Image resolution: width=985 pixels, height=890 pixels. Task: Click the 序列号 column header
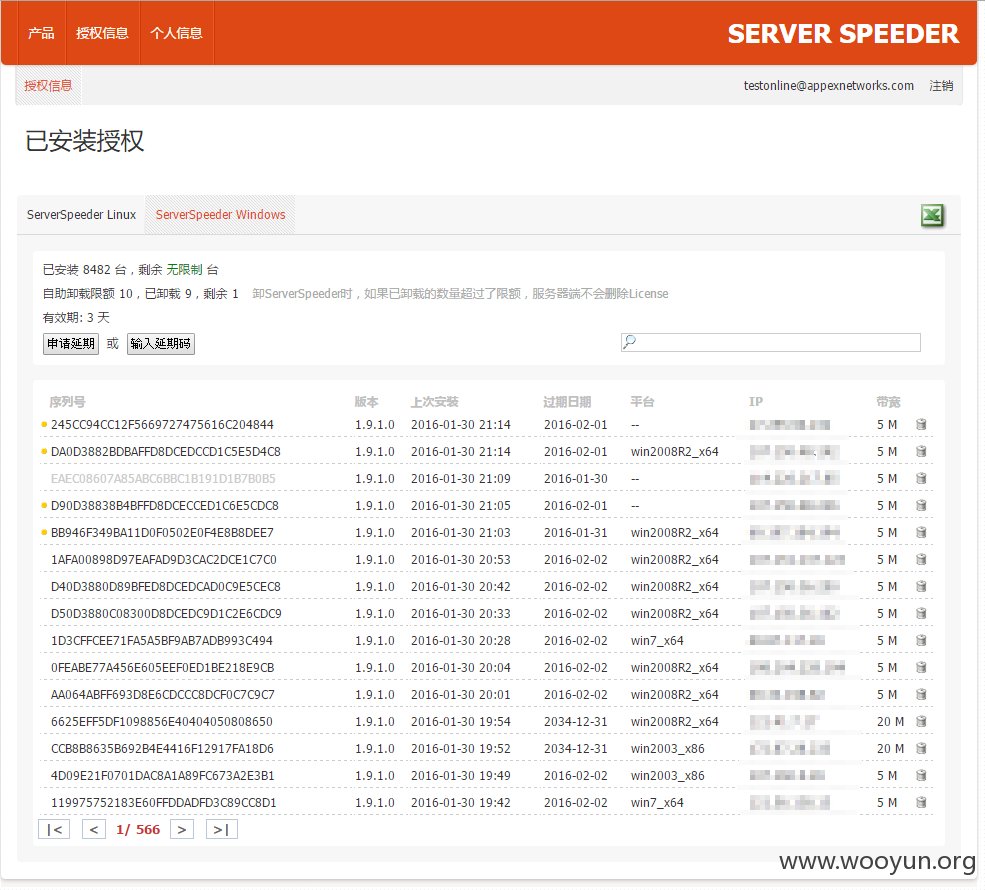[x=67, y=402]
